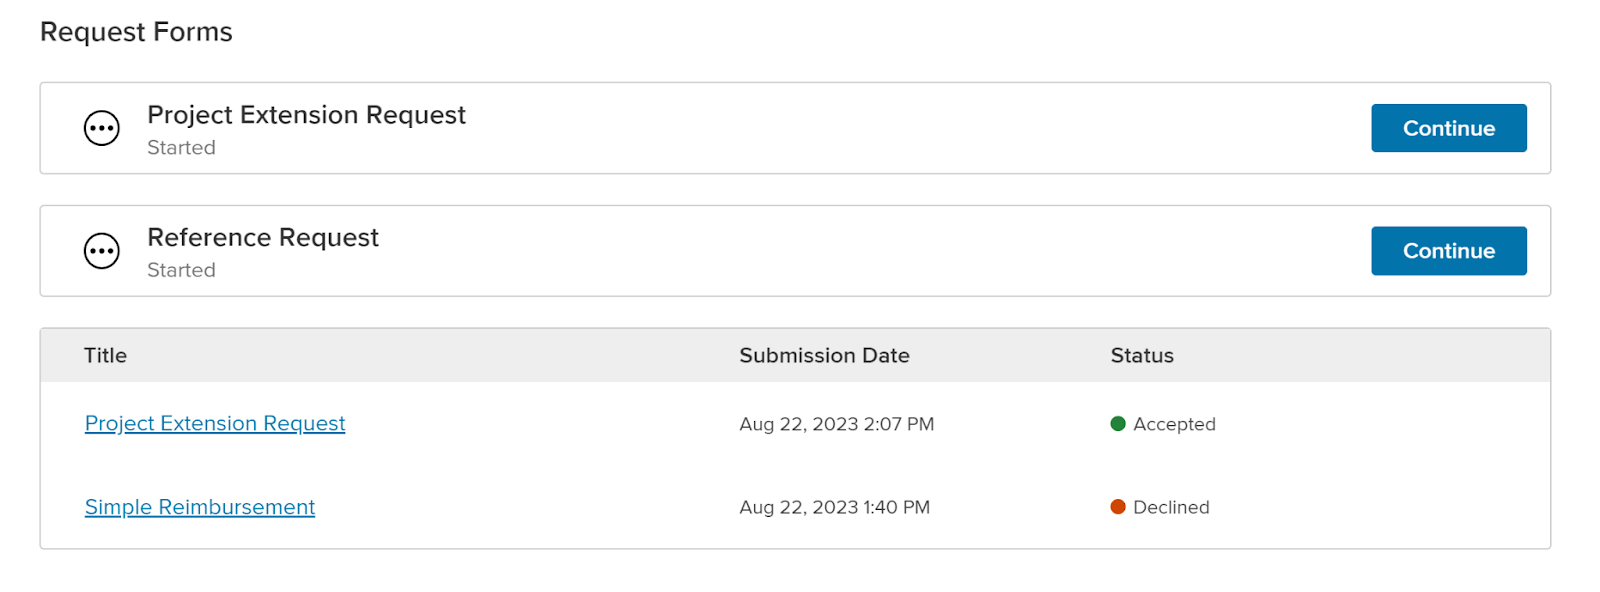The image size is (1600, 592).
Task: Click the orange Declined status dot
Action: tap(1118, 507)
